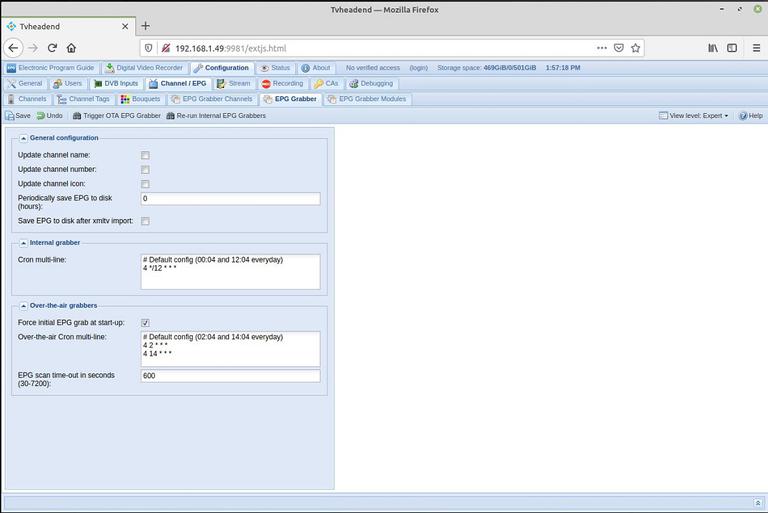Click the Cron multi-line text area
This screenshot has height=513, width=768.
pos(231,271)
